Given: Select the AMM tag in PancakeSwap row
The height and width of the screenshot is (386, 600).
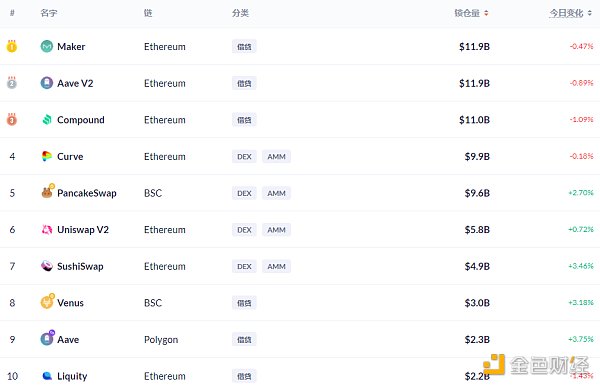Looking at the screenshot, I should pyautogui.click(x=276, y=193).
